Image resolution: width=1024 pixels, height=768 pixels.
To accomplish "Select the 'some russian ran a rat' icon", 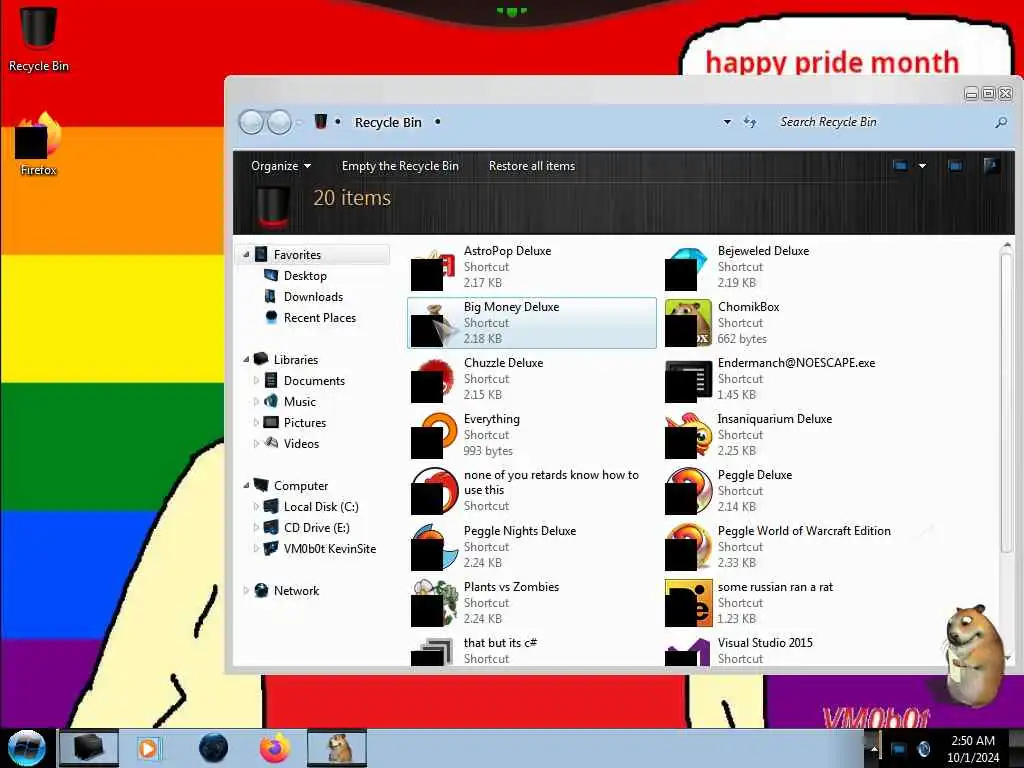I will click(x=688, y=603).
